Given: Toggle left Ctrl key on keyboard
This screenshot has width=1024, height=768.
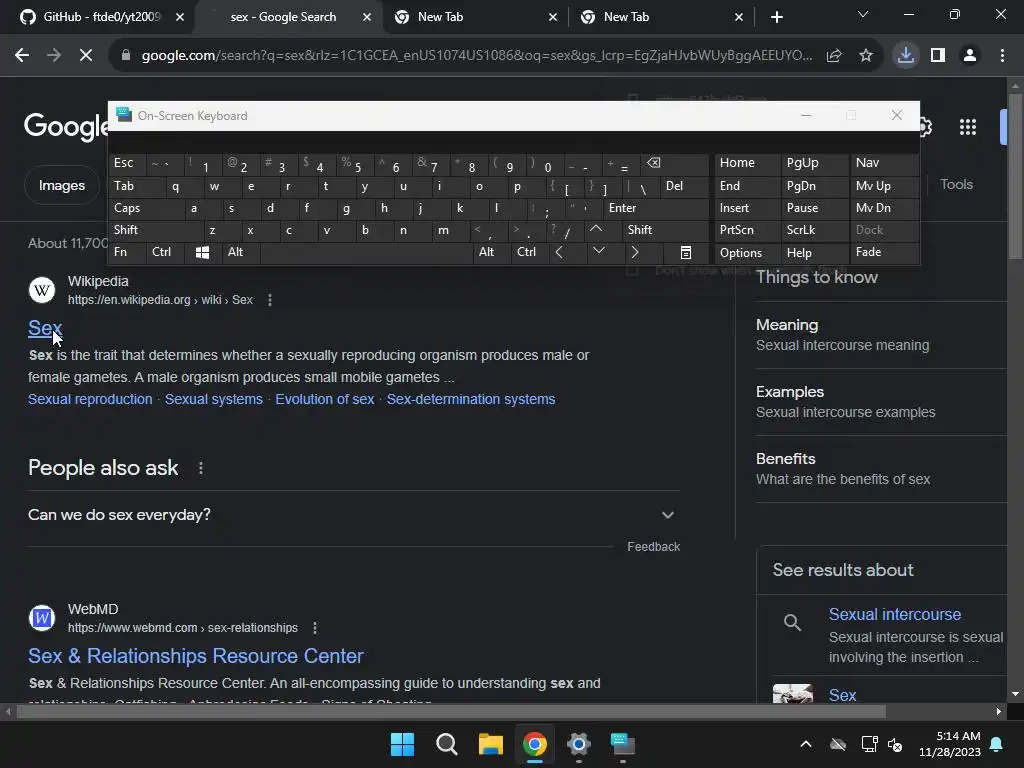Looking at the screenshot, I should coord(166,252).
